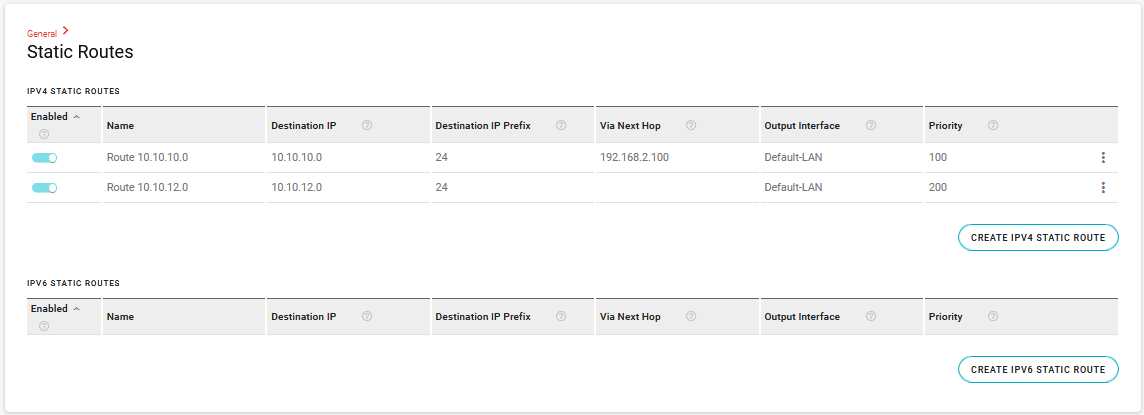The width and height of the screenshot is (1144, 415).
Task: Toggle off Route 10.10.12.0 switch
Action: pos(45,188)
